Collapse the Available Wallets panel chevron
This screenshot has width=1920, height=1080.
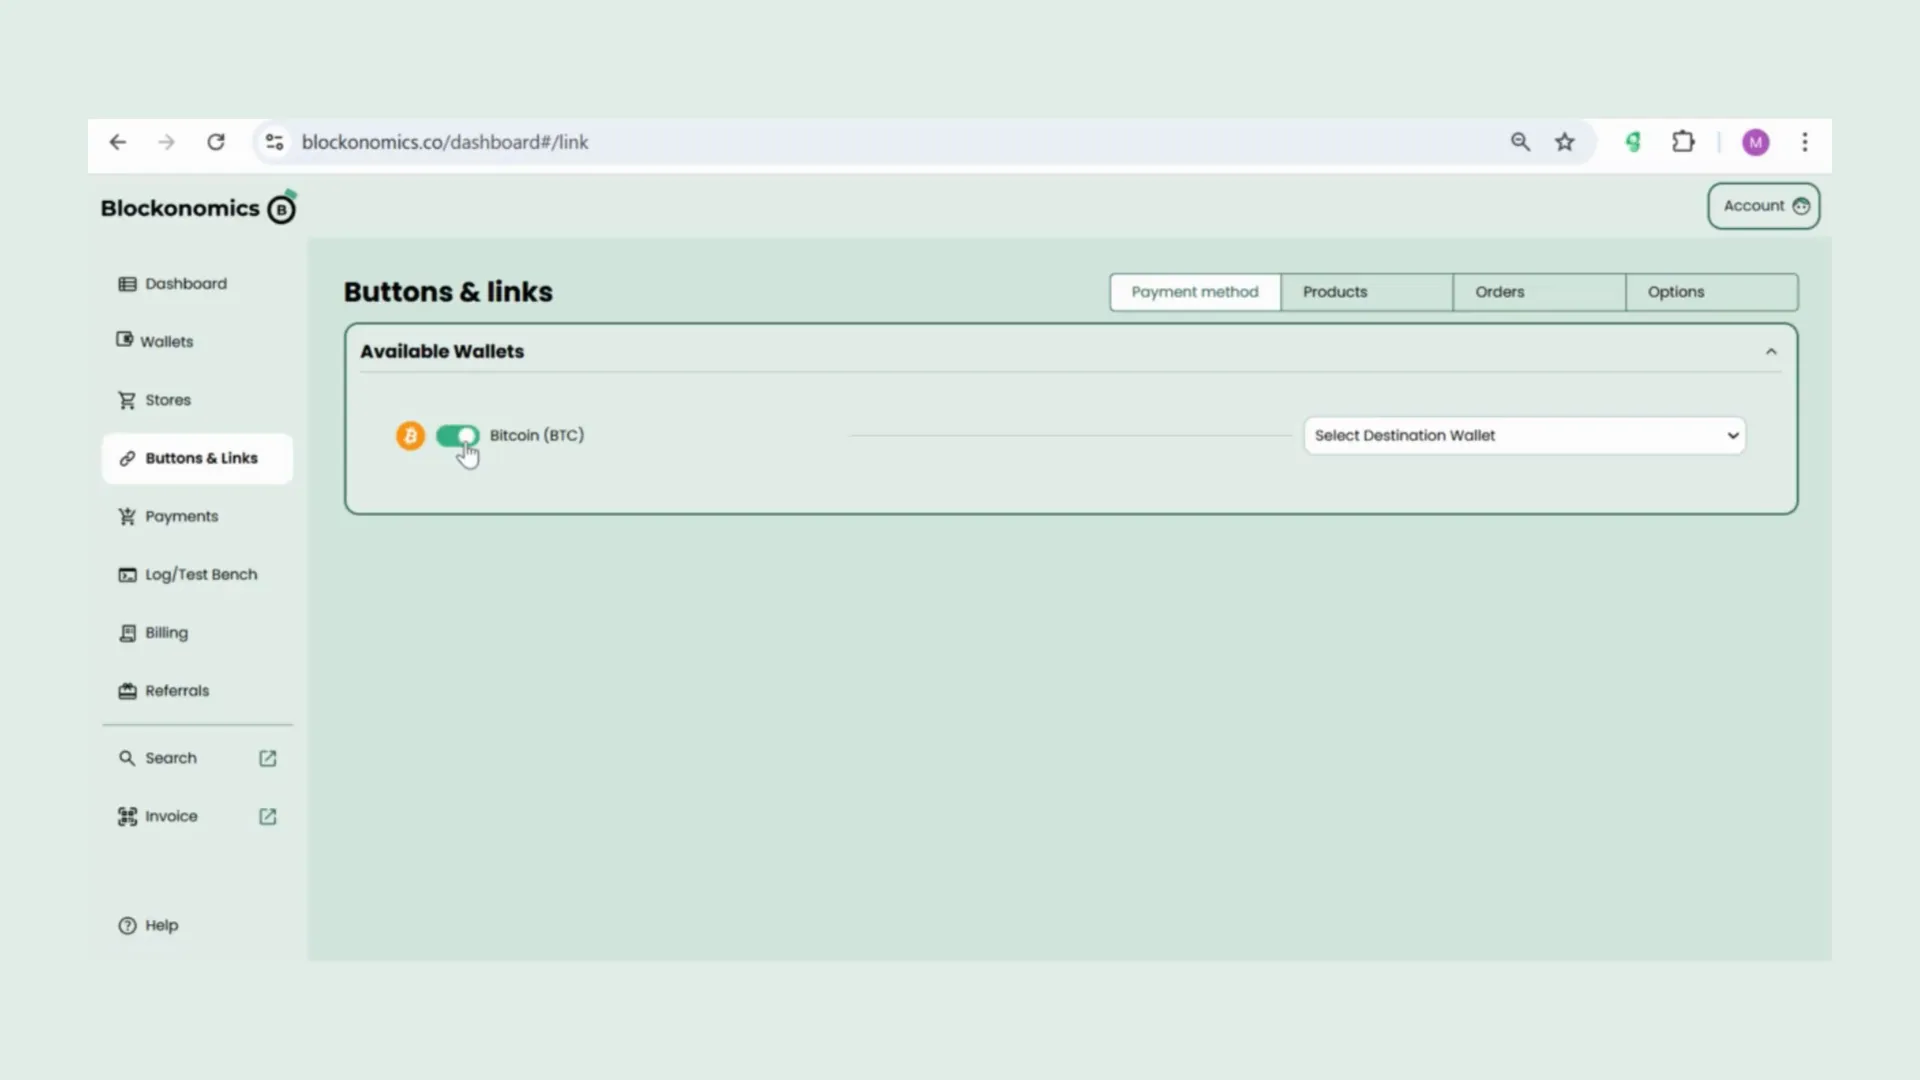tap(1771, 351)
